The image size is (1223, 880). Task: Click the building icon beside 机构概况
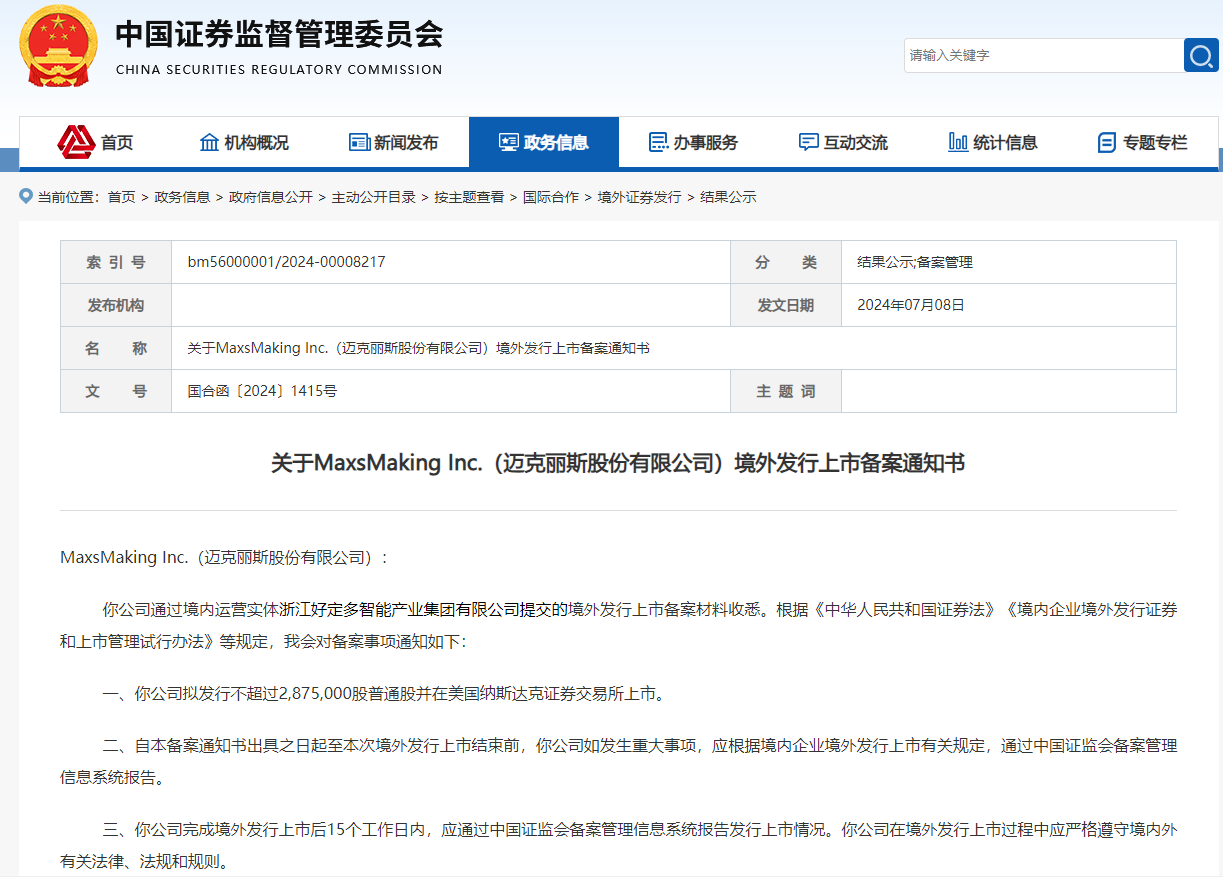(x=209, y=142)
